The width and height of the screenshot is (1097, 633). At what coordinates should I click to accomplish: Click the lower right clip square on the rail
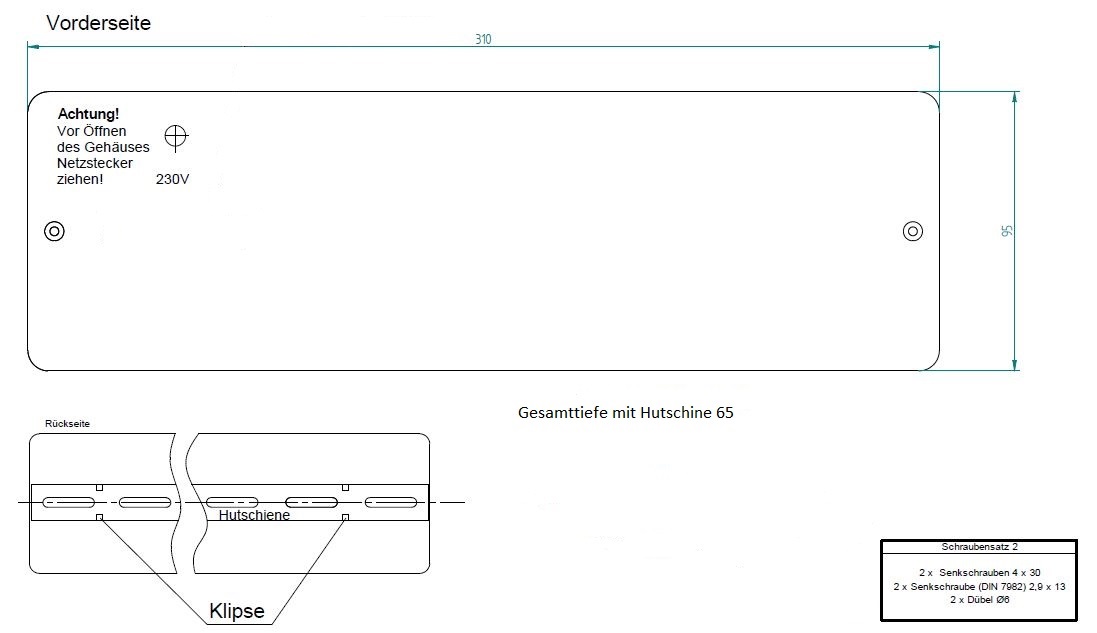345,517
